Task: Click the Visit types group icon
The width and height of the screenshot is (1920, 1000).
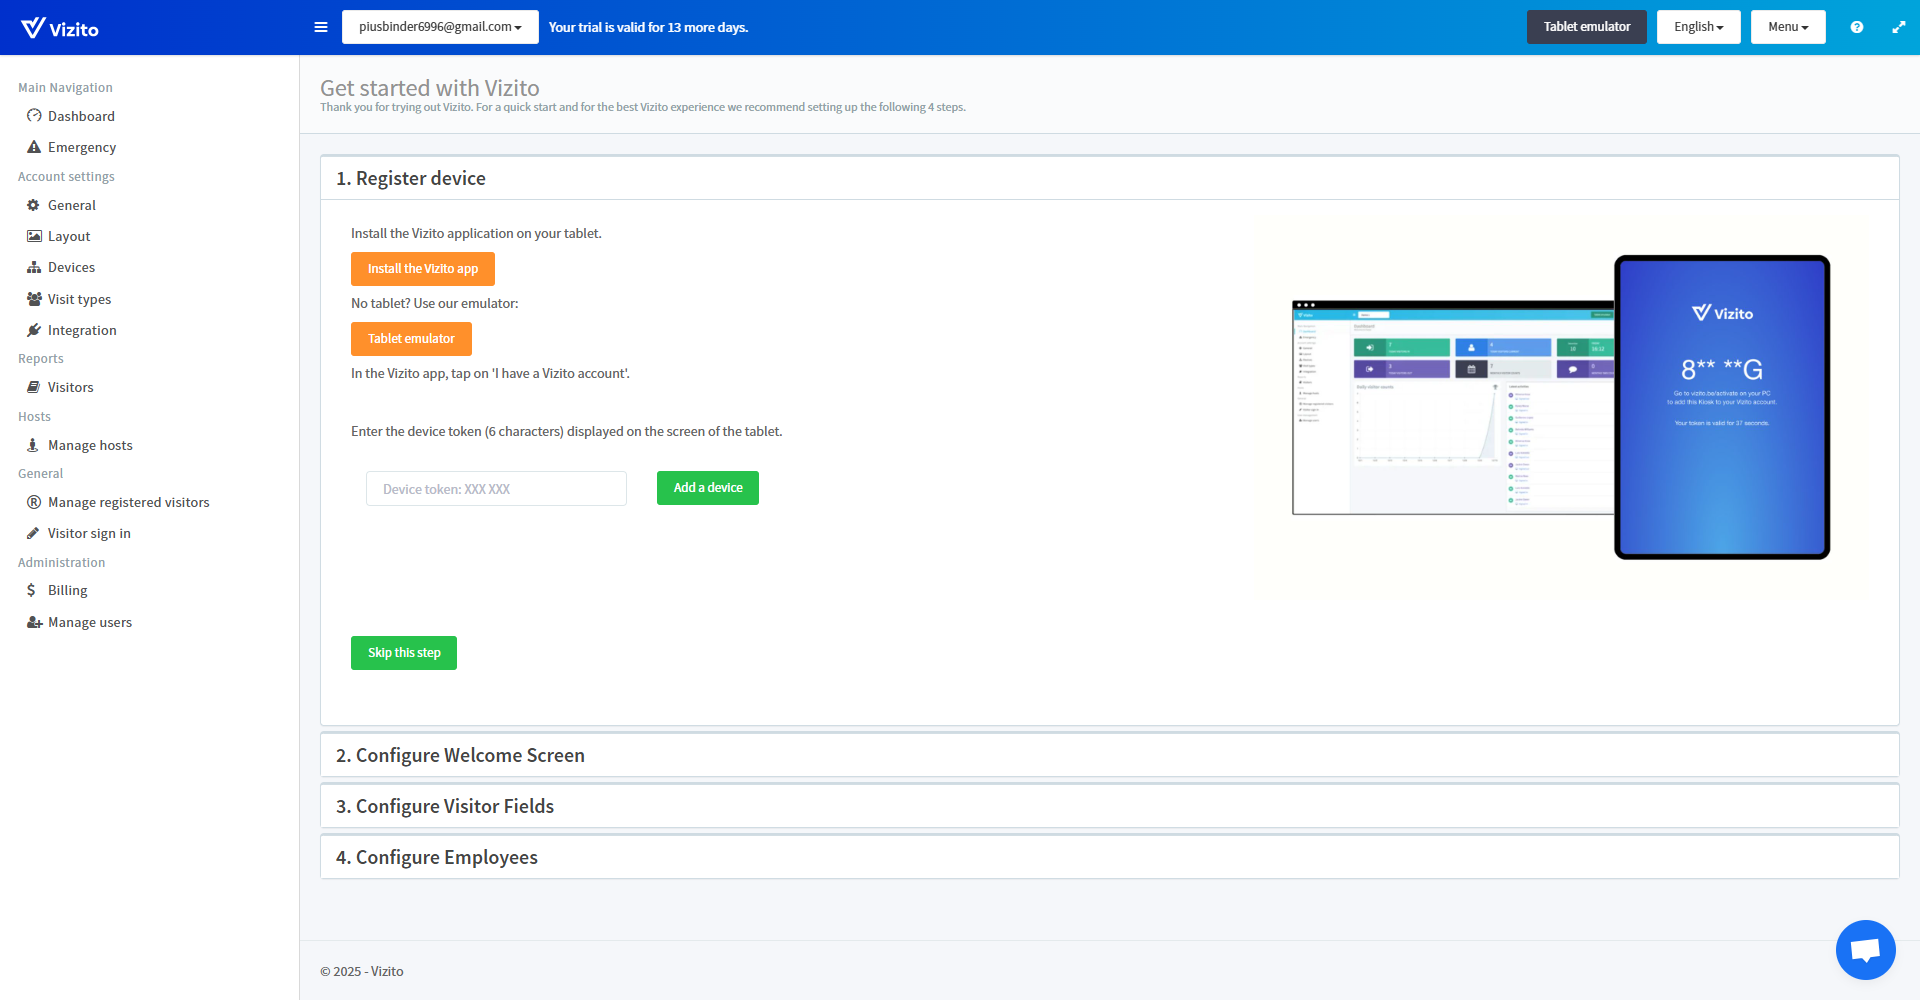Action: [34, 299]
